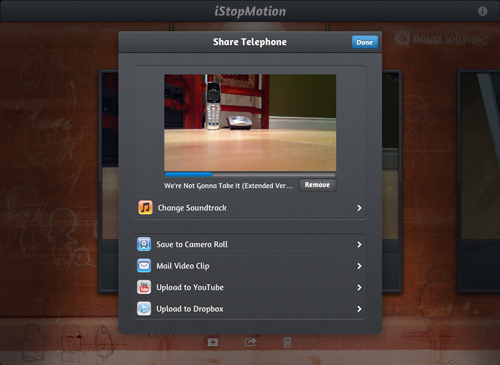The height and width of the screenshot is (365, 500).
Task: Click the Done button
Action: (365, 42)
